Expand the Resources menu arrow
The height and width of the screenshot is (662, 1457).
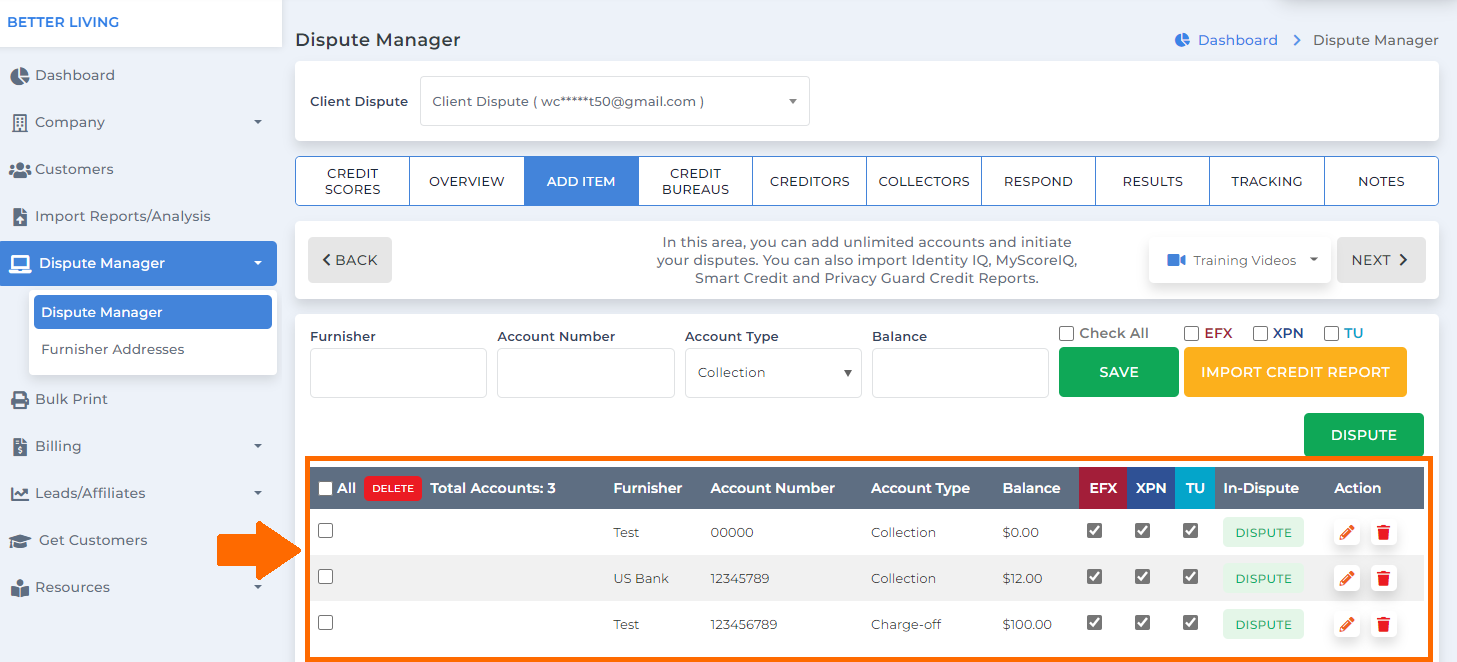[x=258, y=588]
